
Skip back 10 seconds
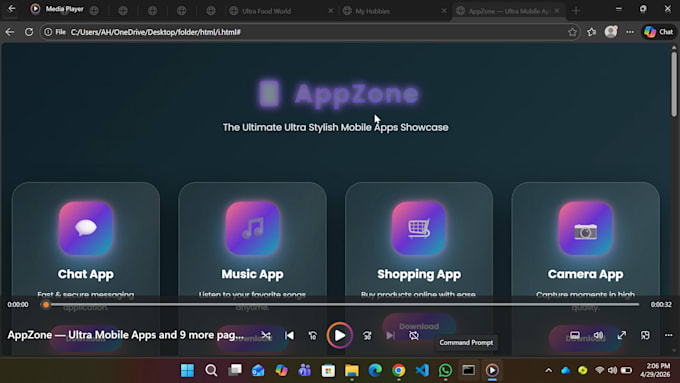point(313,335)
